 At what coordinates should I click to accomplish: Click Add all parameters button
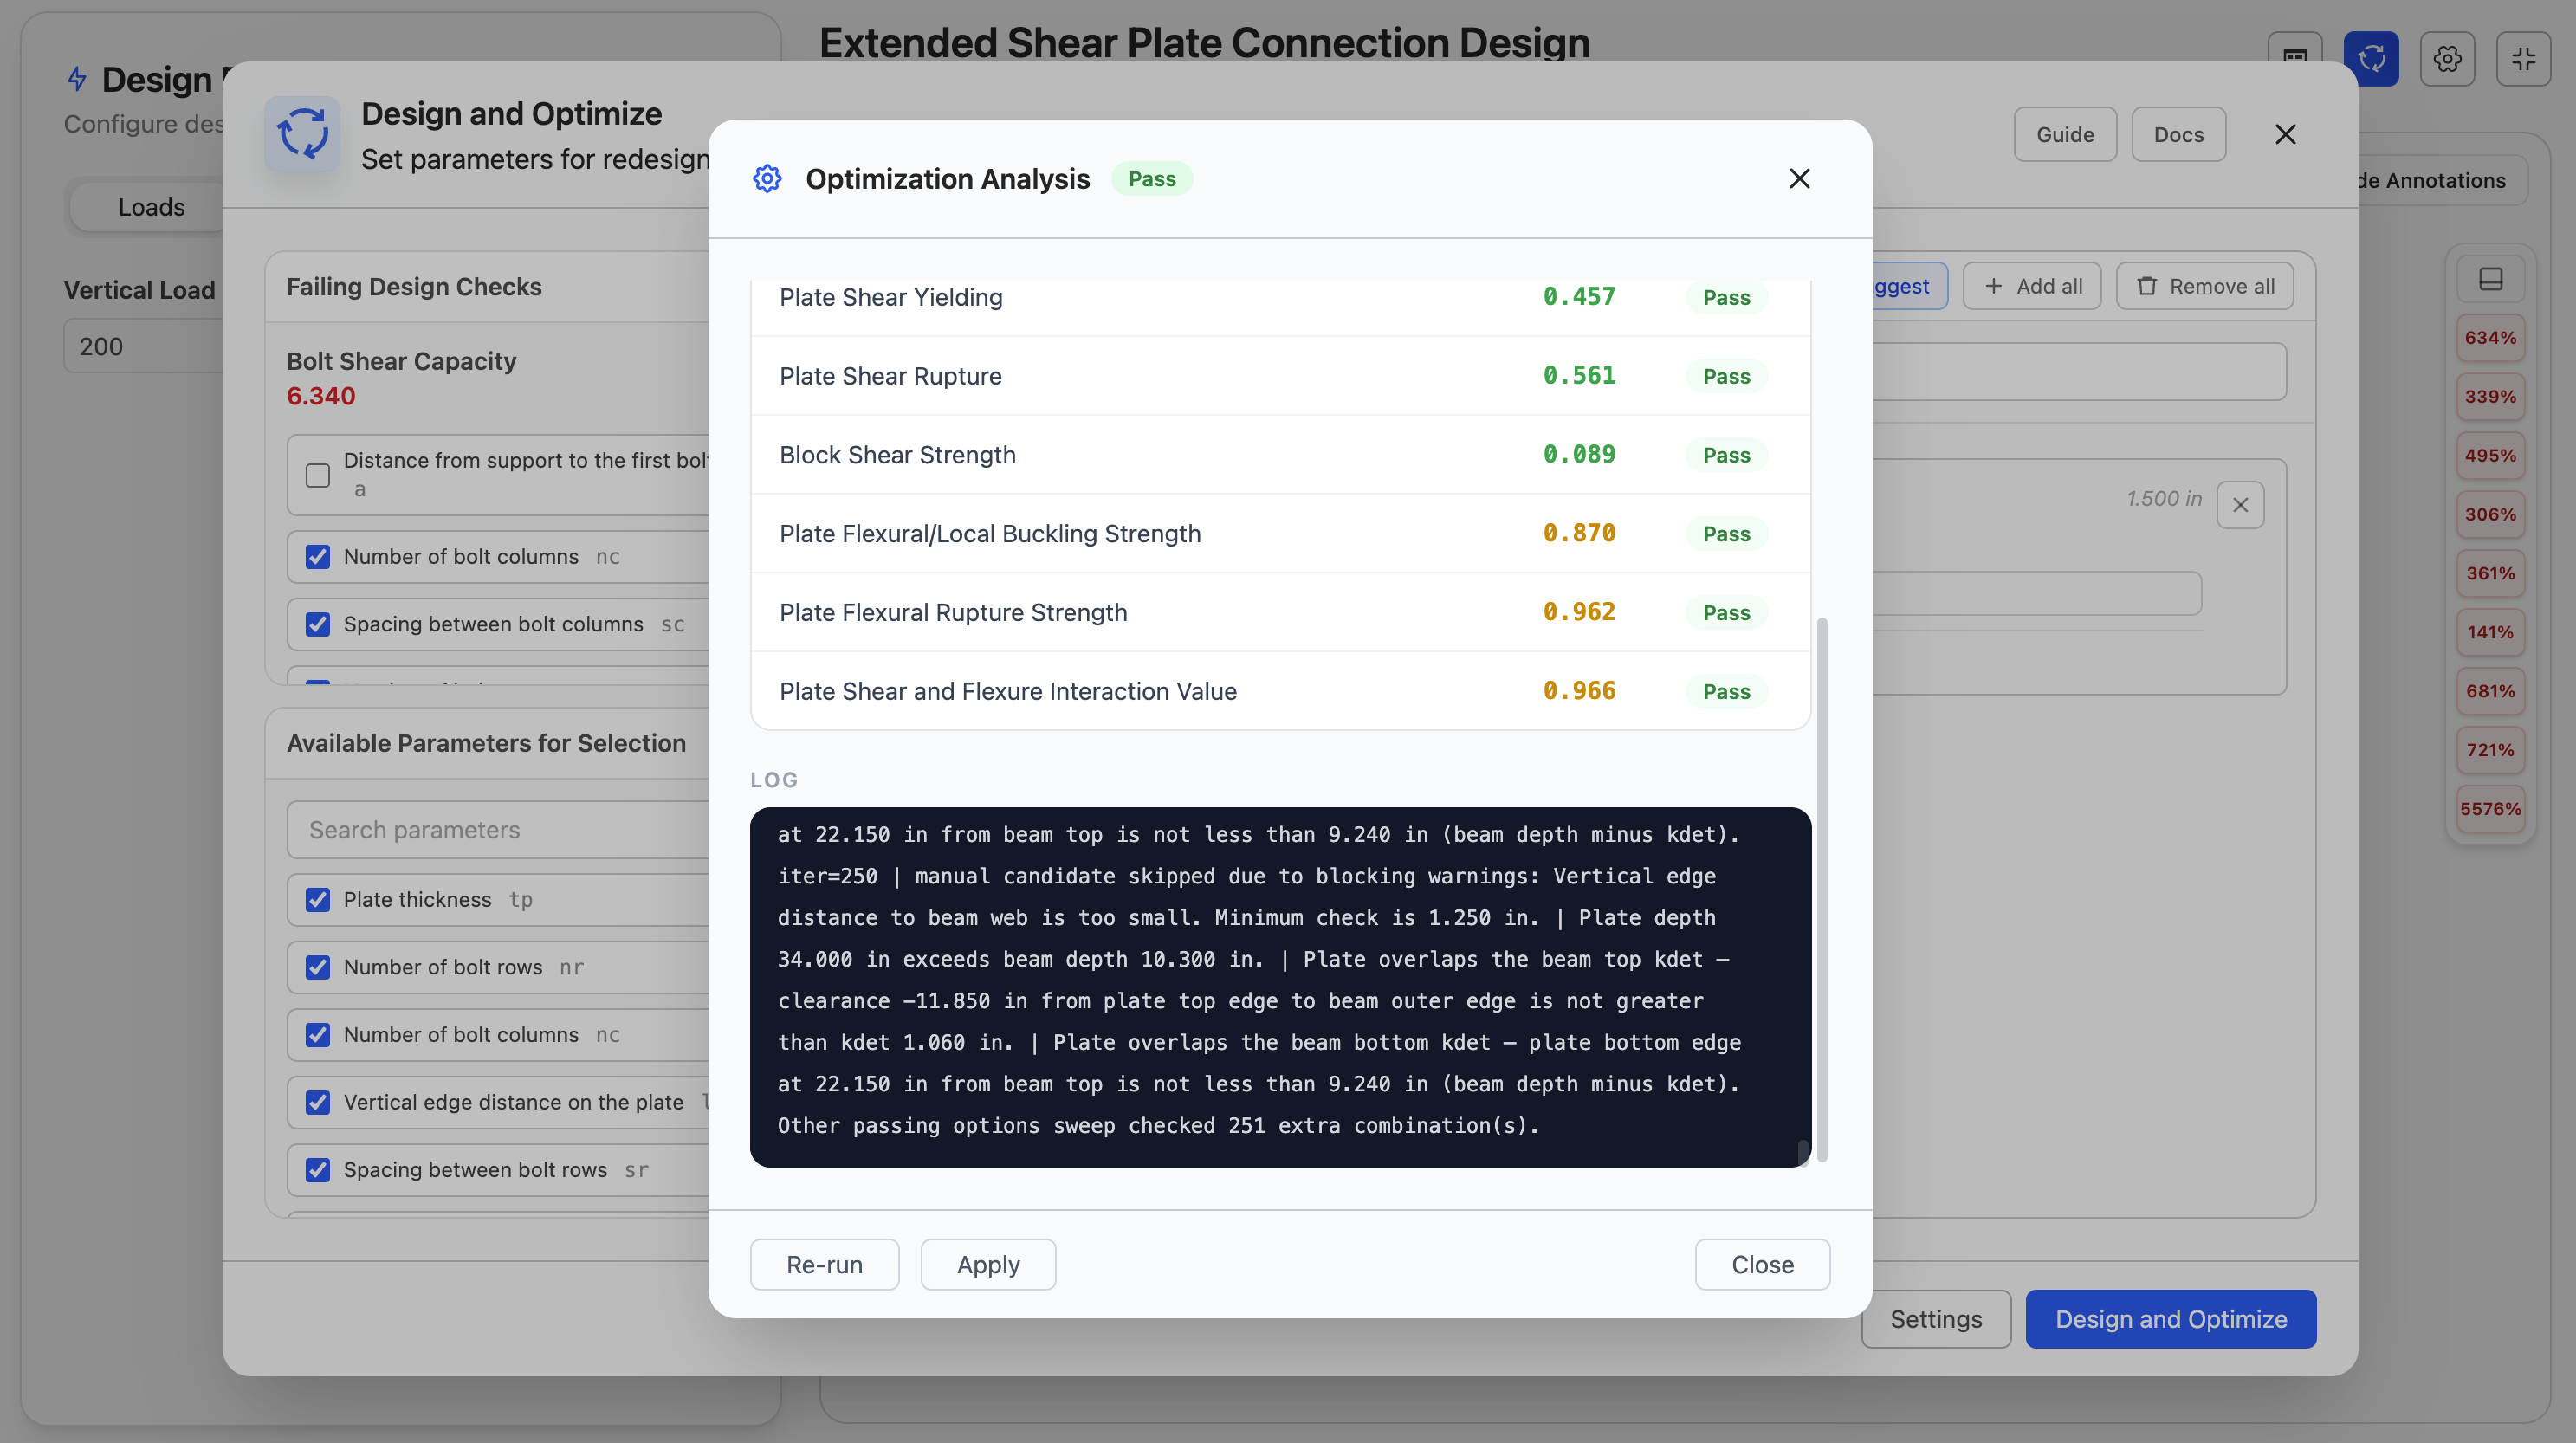click(2032, 286)
